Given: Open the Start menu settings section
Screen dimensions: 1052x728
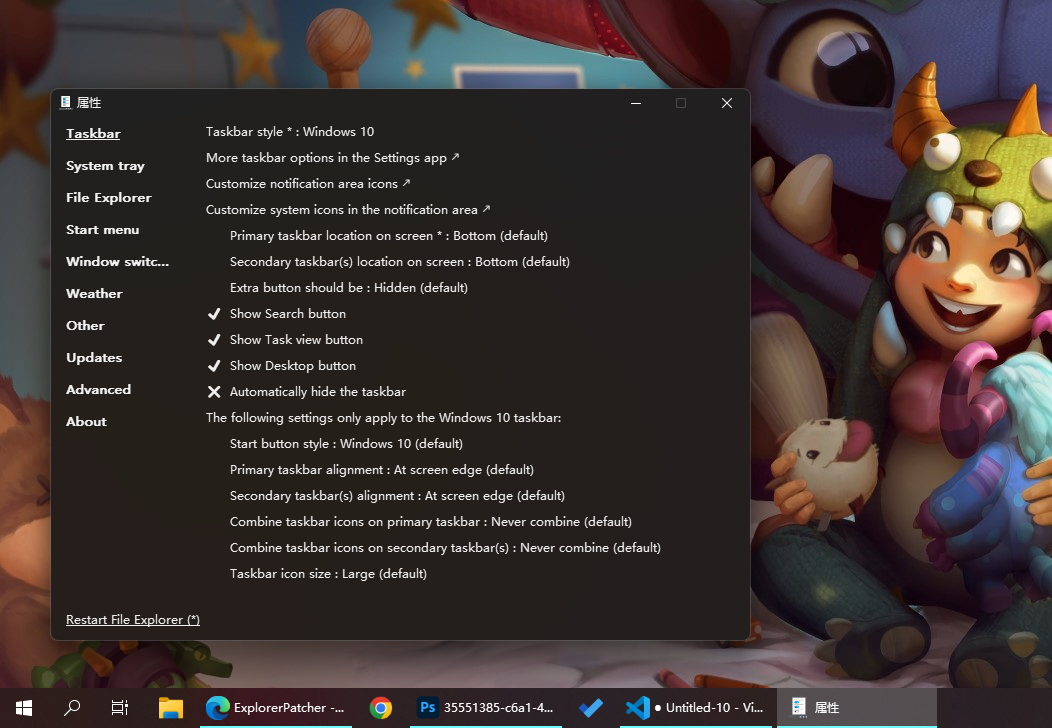Looking at the screenshot, I should pyautogui.click(x=102, y=230).
